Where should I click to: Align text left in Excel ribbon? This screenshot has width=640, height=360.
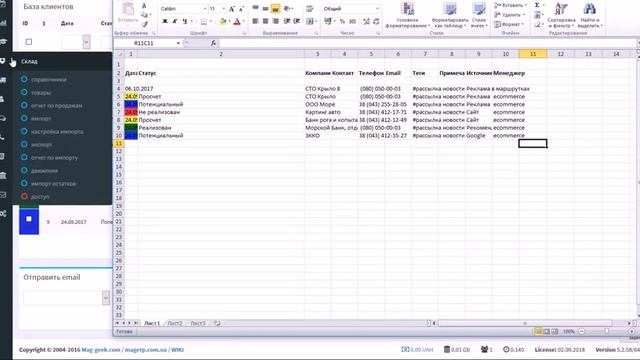click(256, 21)
